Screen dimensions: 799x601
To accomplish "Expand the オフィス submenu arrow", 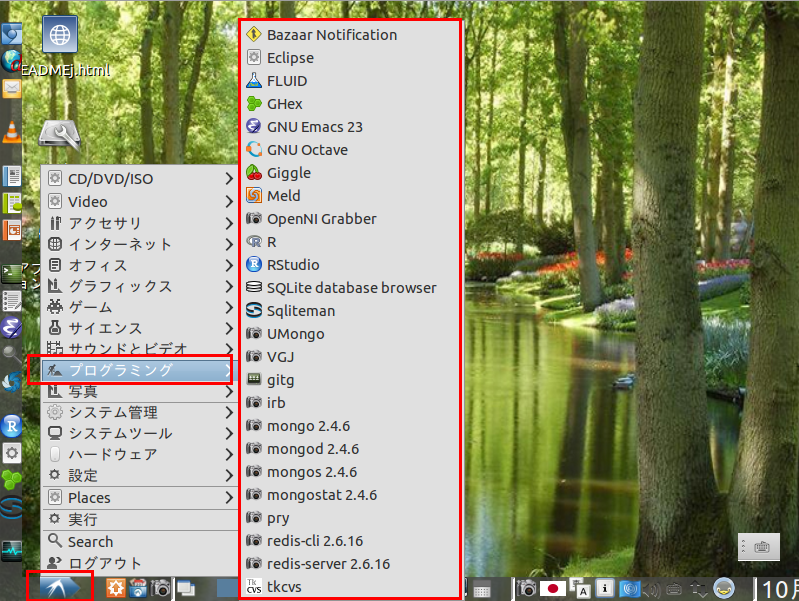I will coord(229,265).
